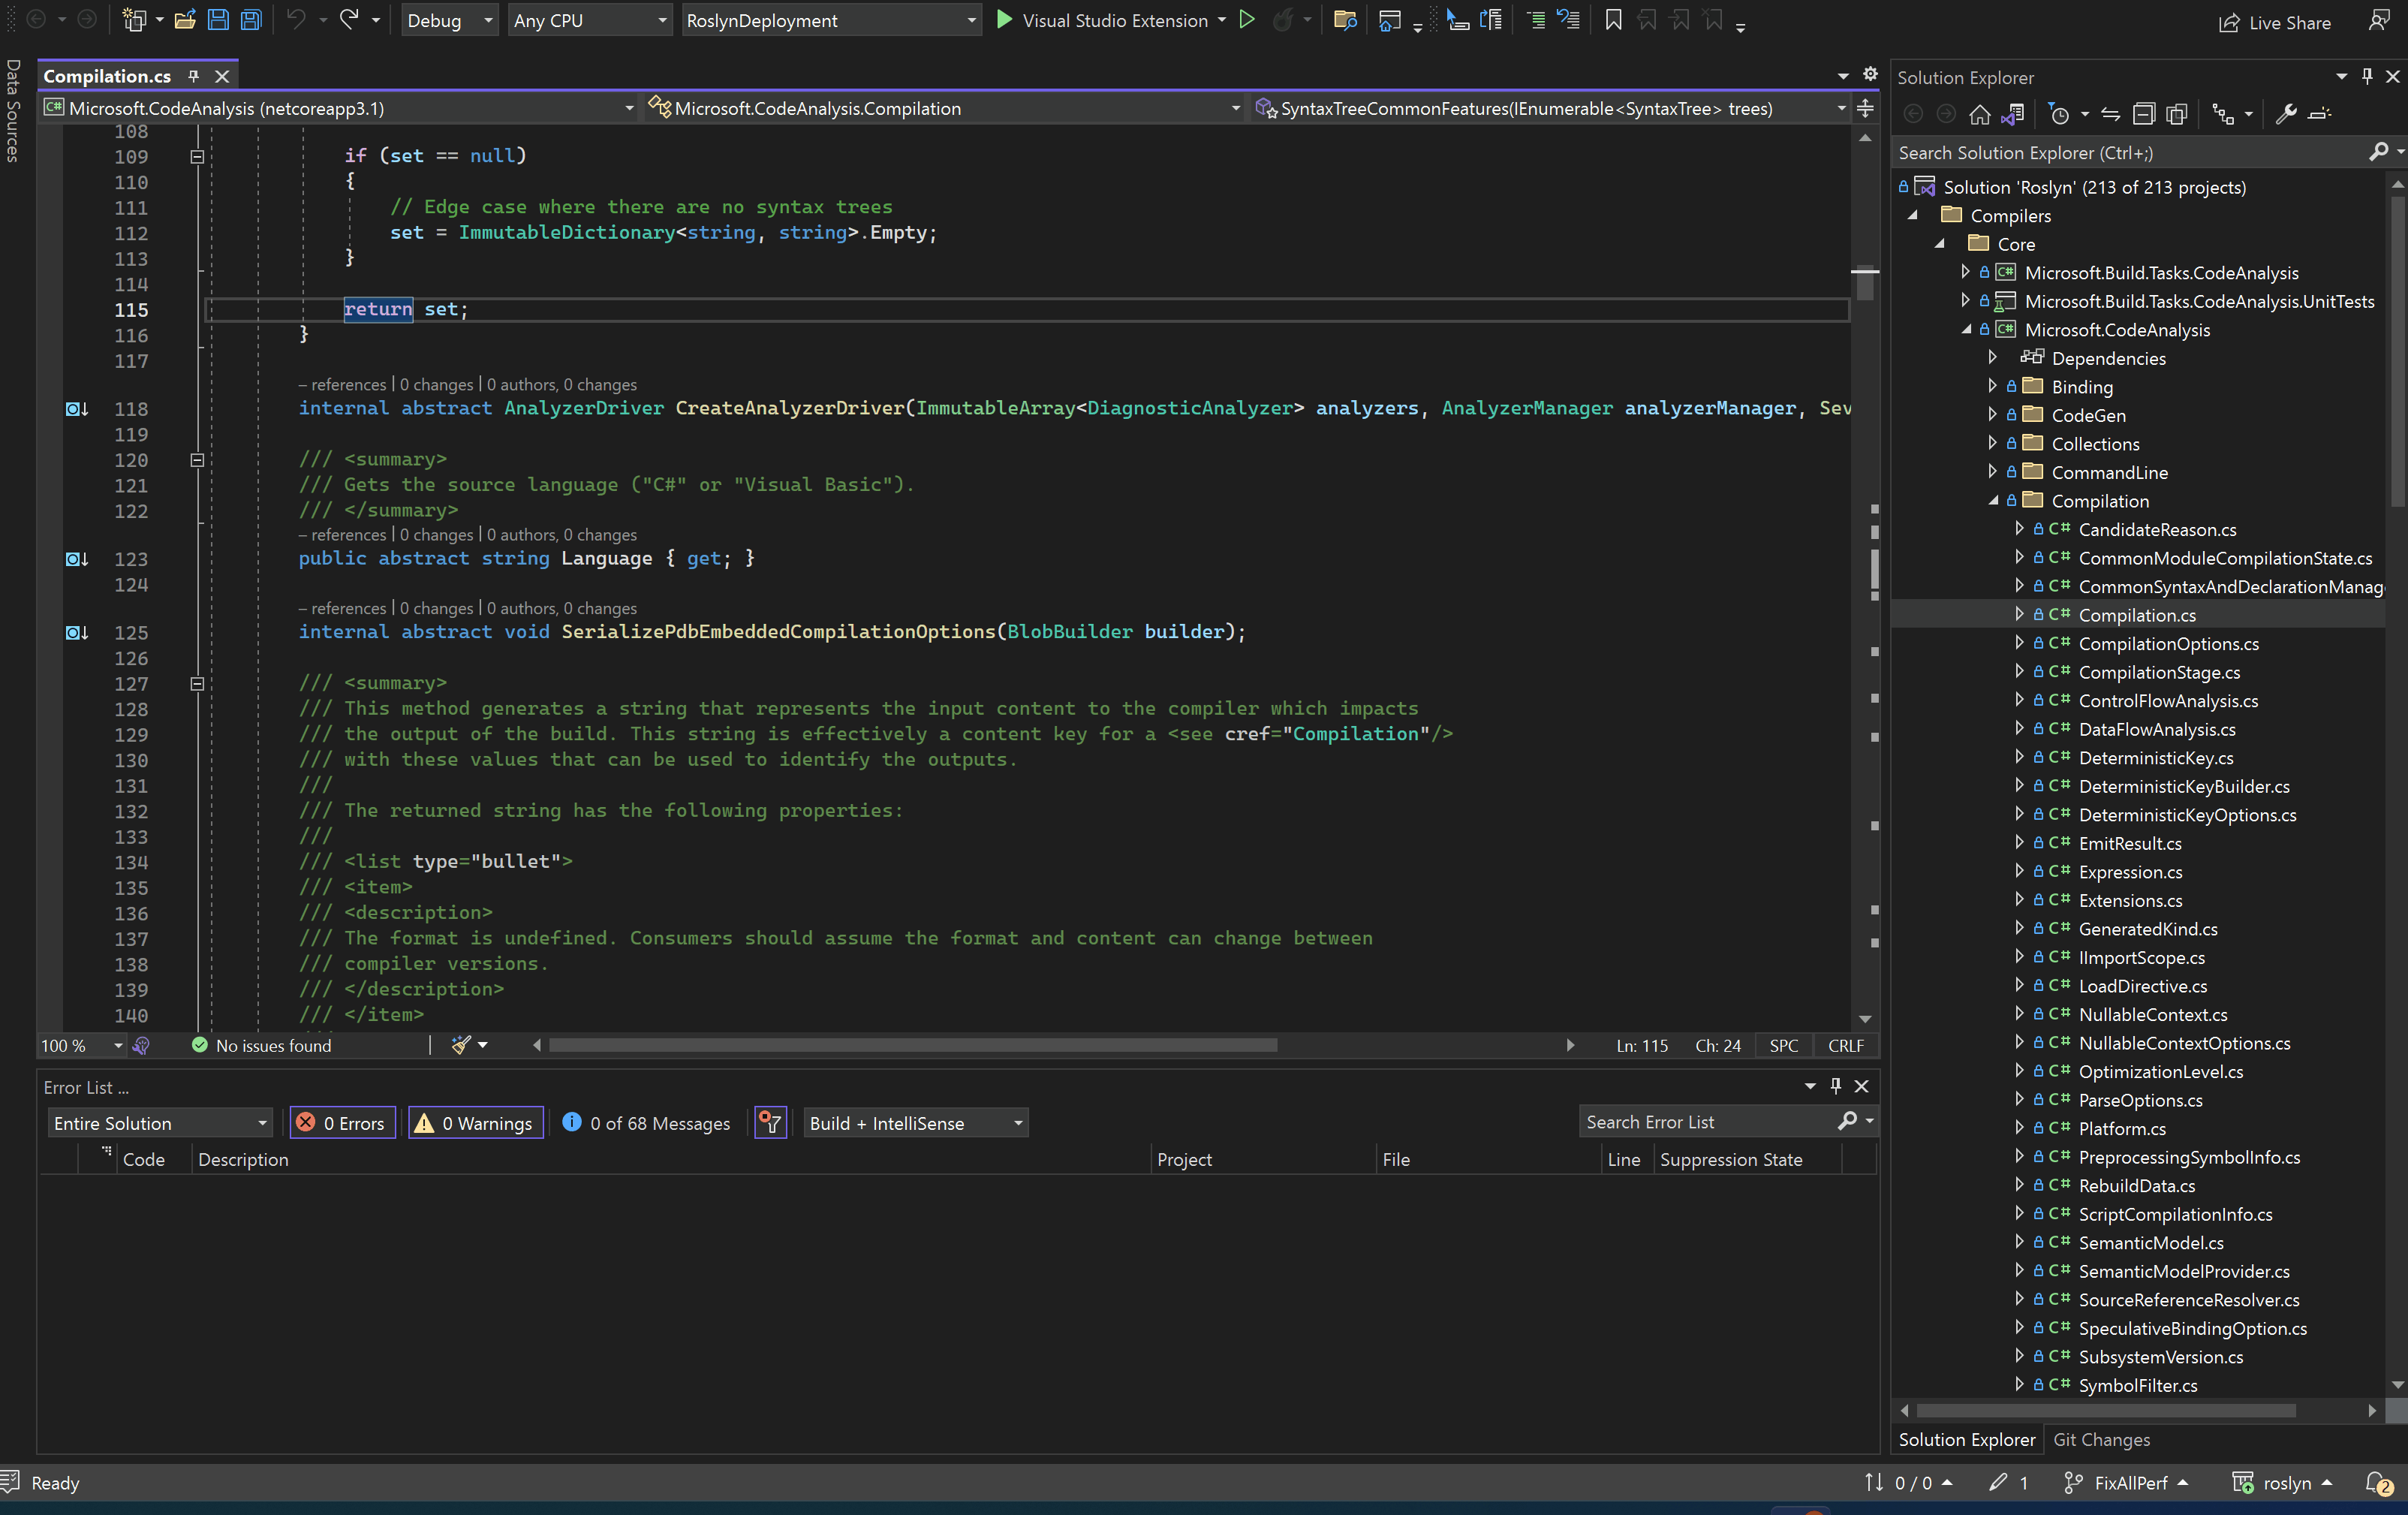Open the Debug configuration dropdown
Screen dimensions: 2408x1515
(449, 20)
